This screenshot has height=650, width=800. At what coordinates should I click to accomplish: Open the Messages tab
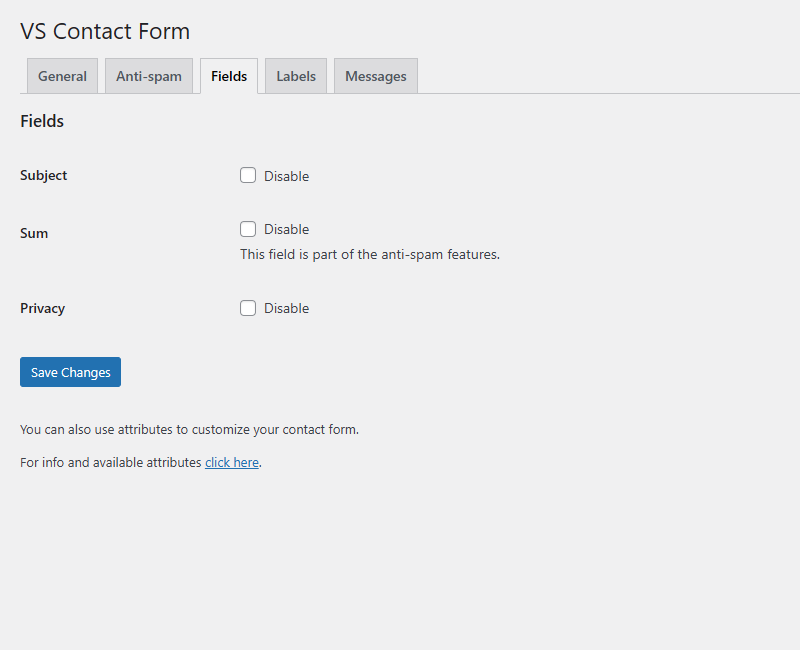coord(375,75)
